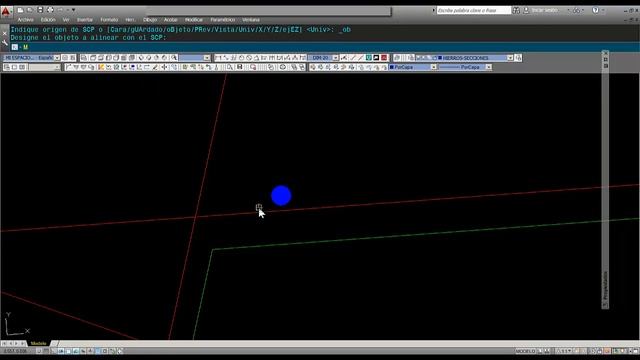Image resolution: width=640 pixels, height=360 pixels.
Task: Open the layer properties manager icon
Action: coord(397,58)
